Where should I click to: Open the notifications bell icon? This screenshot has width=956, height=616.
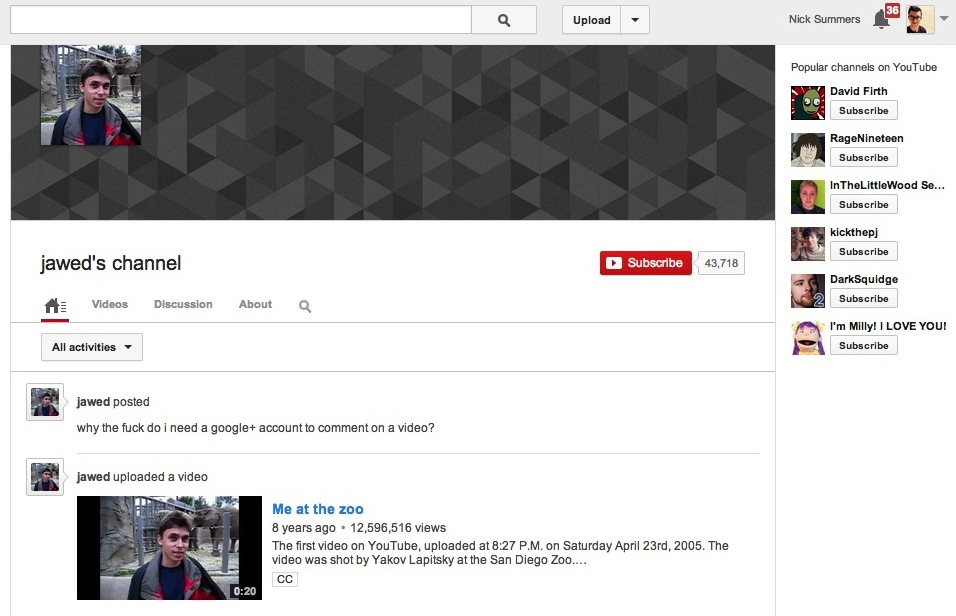pyautogui.click(x=880, y=20)
